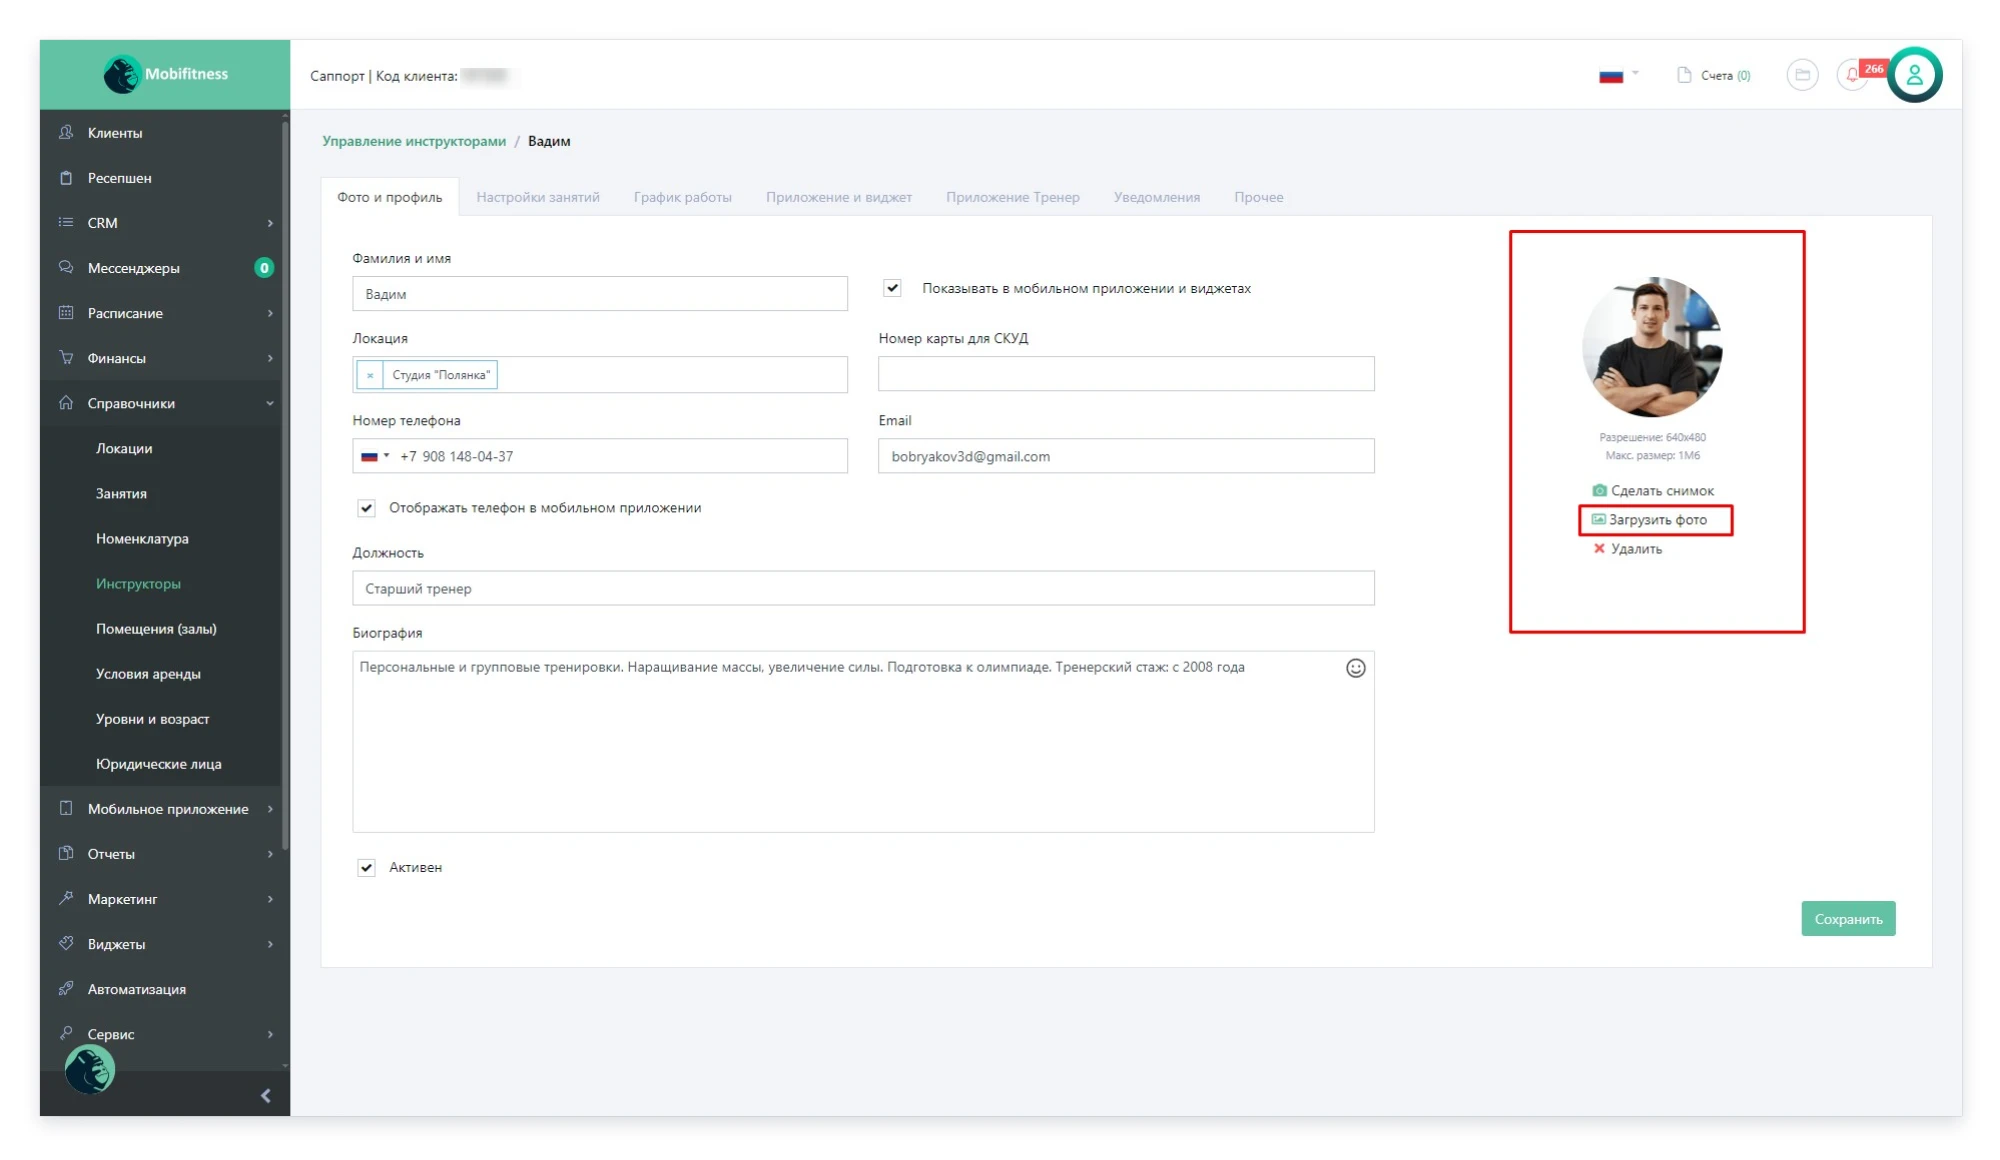2000x1160 pixels.
Task: Open the emoji picker in biography field
Action: [x=1355, y=668]
